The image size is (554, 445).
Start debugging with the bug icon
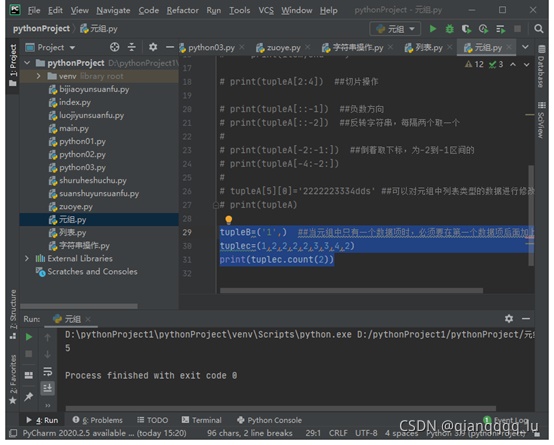click(449, 29)
